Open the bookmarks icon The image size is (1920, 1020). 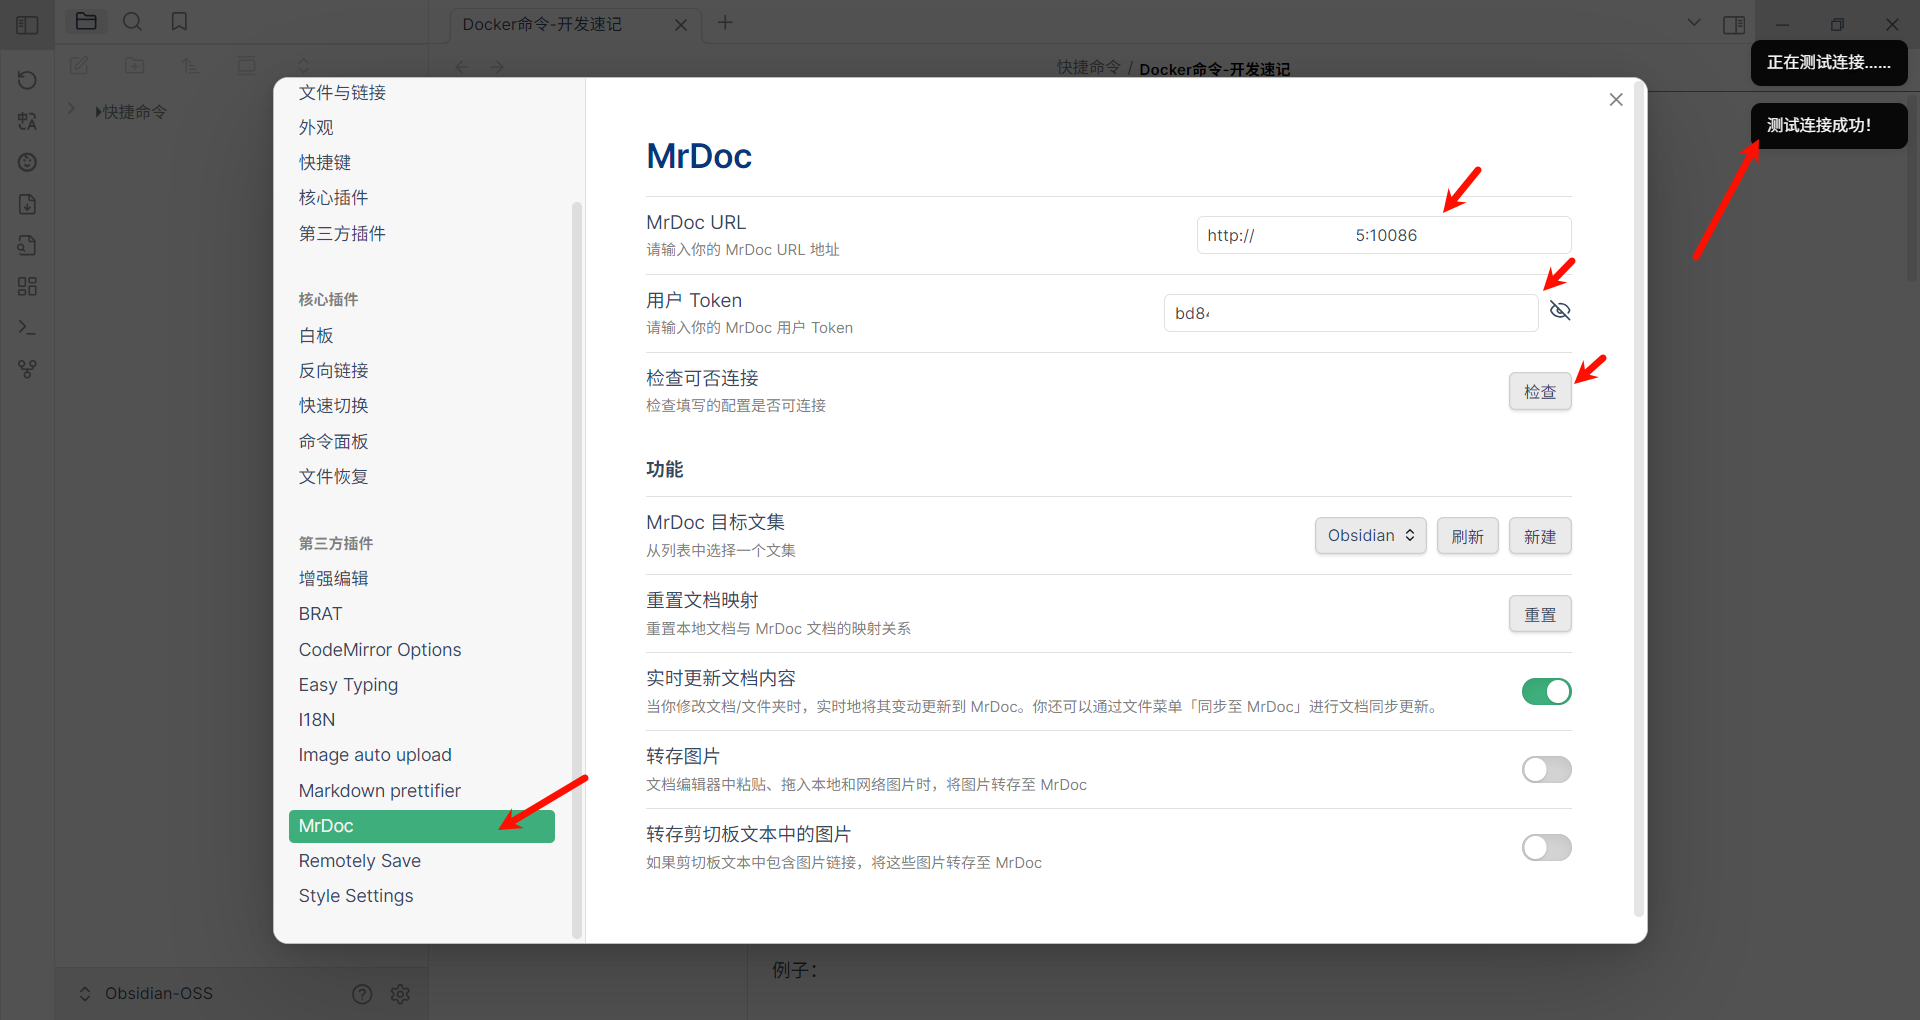pyautogui.click(x=179, y=22)
